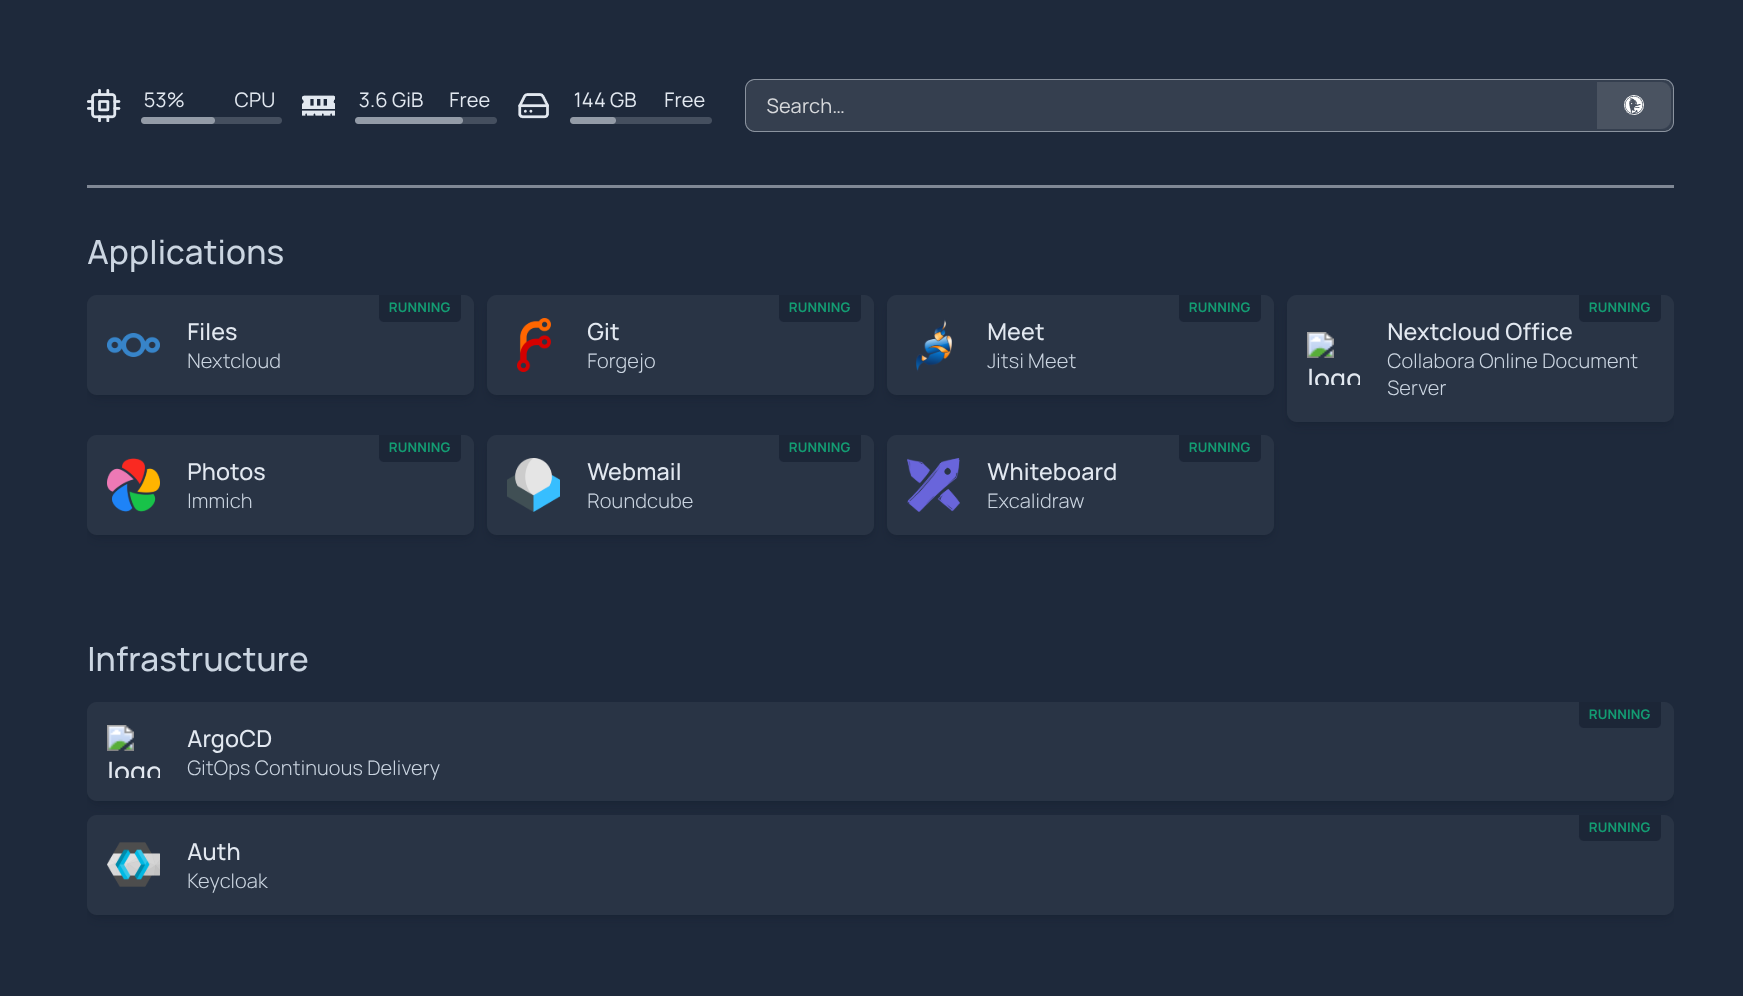The image size is (1743, 996).
Task: Click the disk drive icon
Action: click(x=533, y=105)
